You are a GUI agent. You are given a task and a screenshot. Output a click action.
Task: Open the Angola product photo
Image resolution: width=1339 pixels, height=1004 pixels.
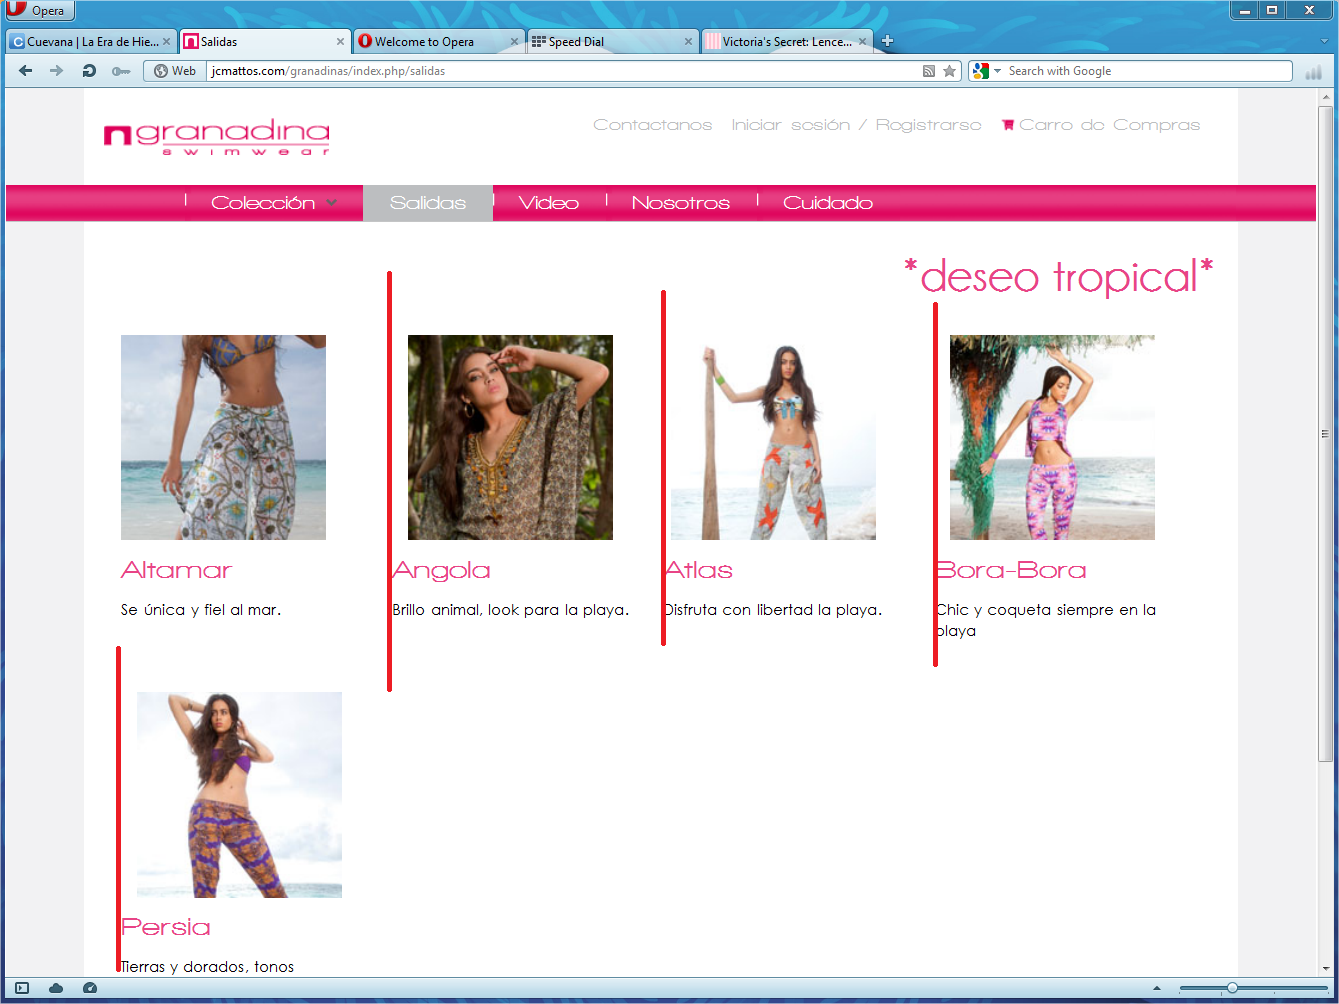point(510,437)
